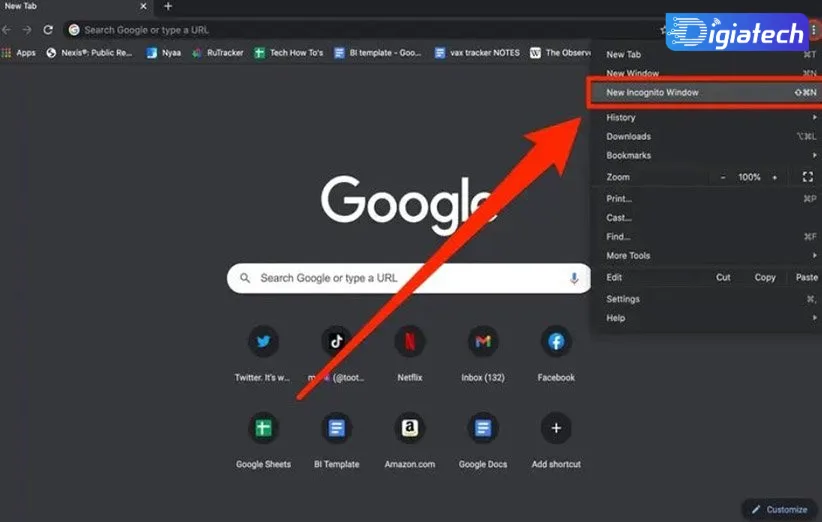Image resolution: width=822 pixels, height=522 pixels.
Task: Click the Add shortcut plus tile
Action: tap(556, 428)
